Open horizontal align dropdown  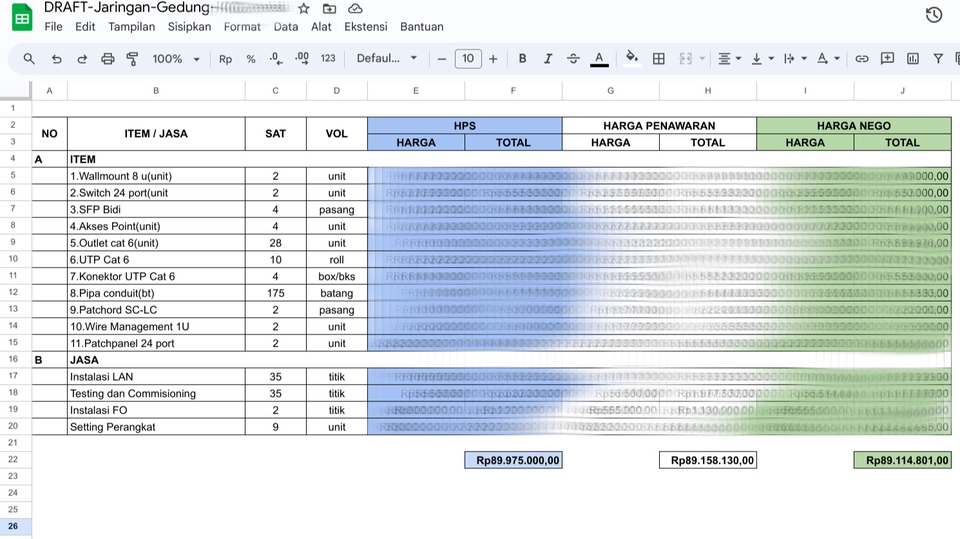[729, 59]
